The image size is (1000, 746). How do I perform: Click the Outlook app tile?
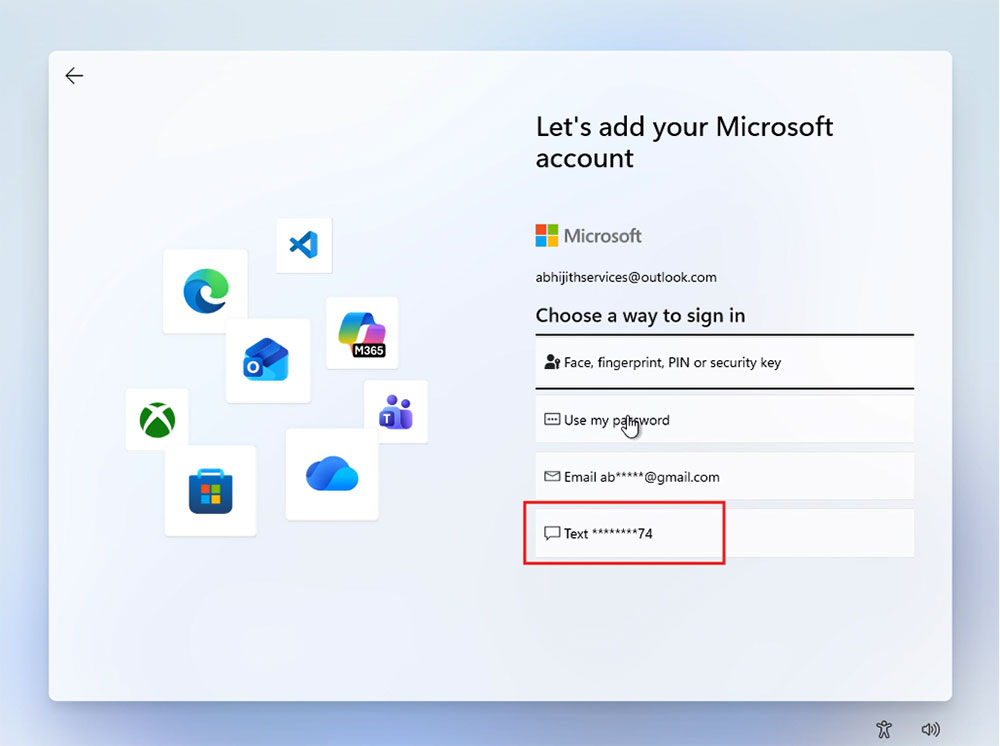pos(268,360)
